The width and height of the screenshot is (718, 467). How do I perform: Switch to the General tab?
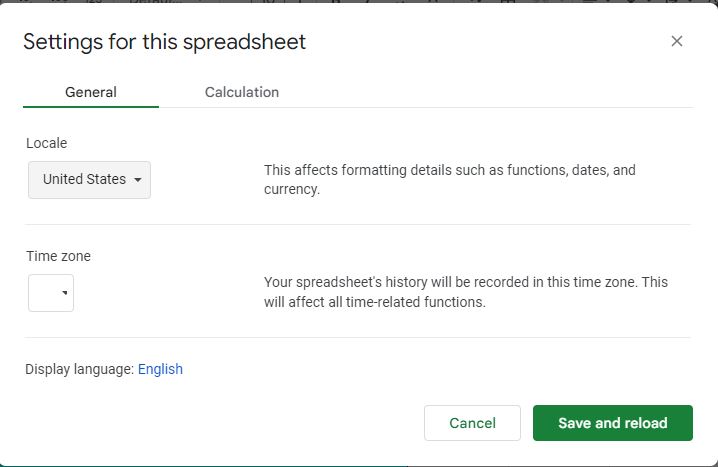[91, 92]
